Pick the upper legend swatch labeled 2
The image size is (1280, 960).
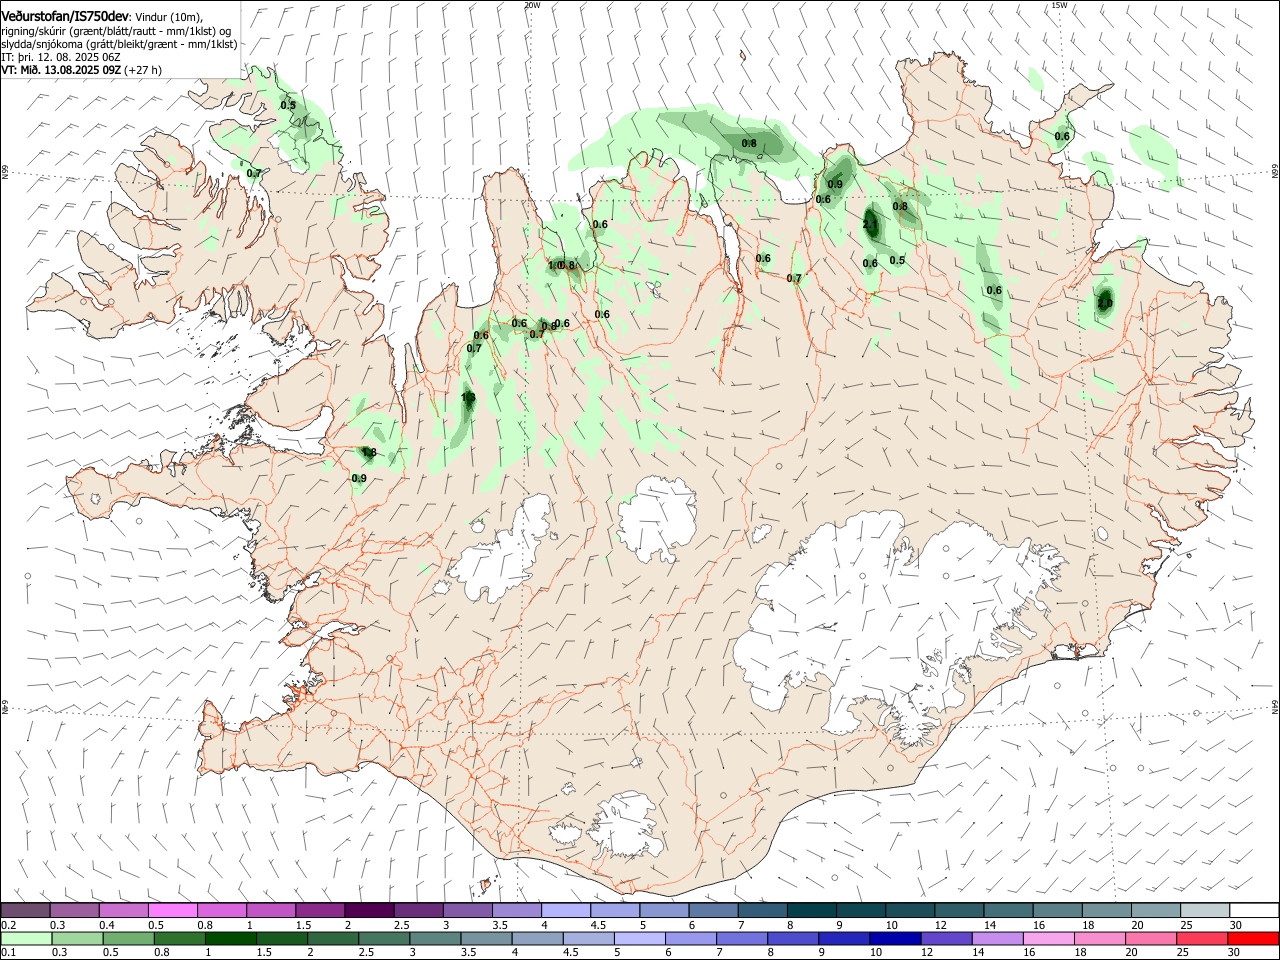(x=369, y=910)
